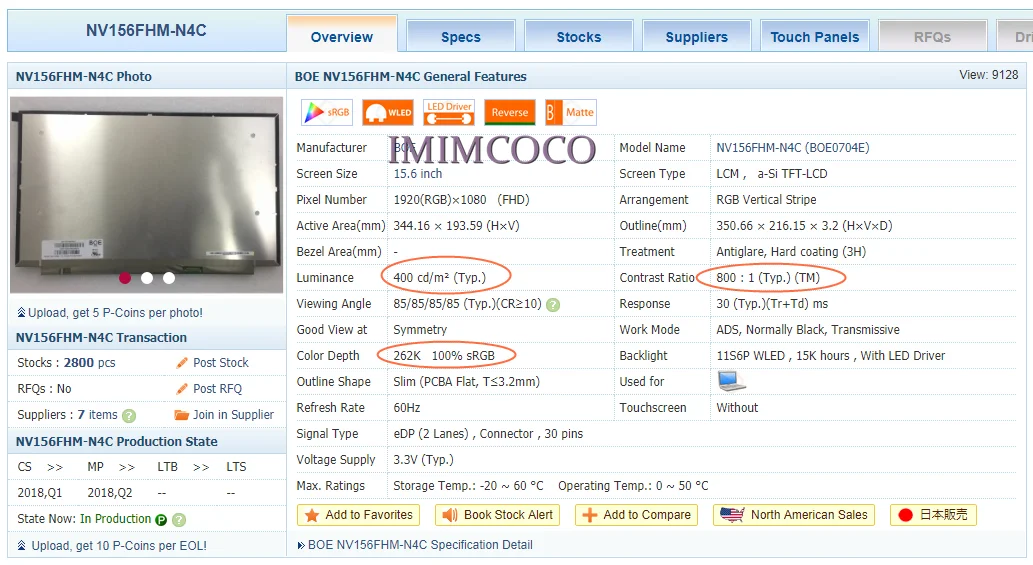Click the eDP (2 Lanes) signal type value
This screenshot has width=1033, height=565.
pos(488,433)
